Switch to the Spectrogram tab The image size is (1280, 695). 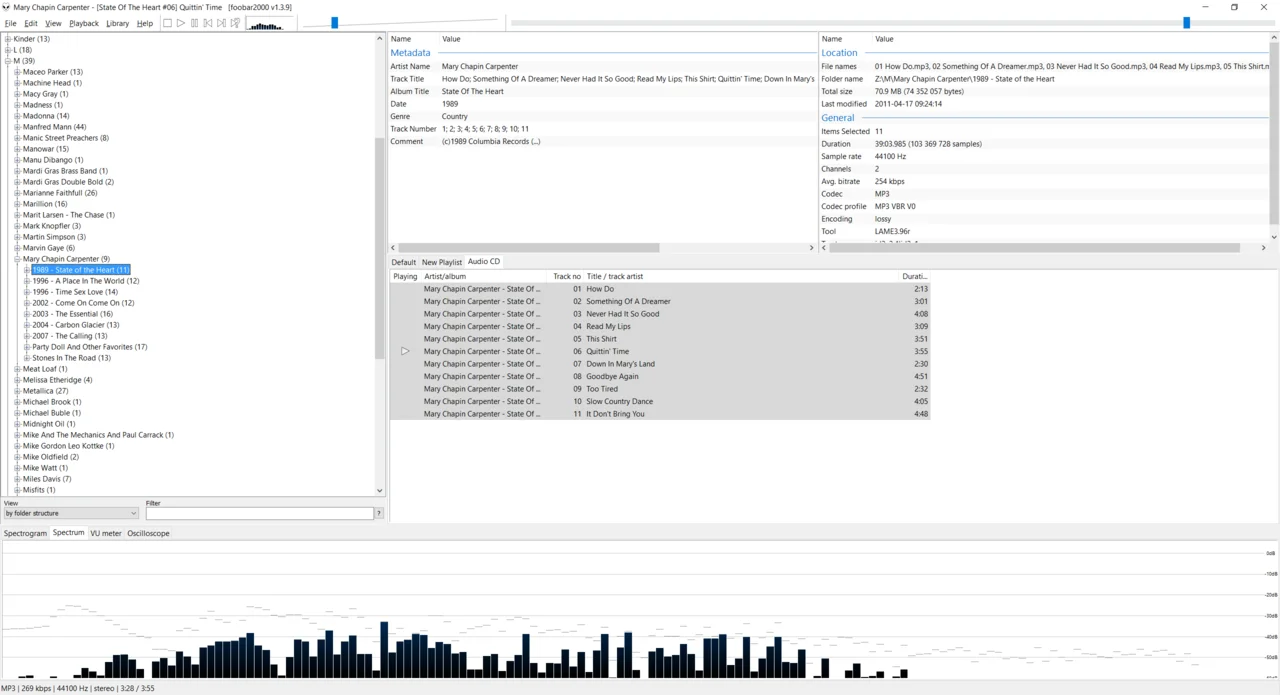coord(25,533)
